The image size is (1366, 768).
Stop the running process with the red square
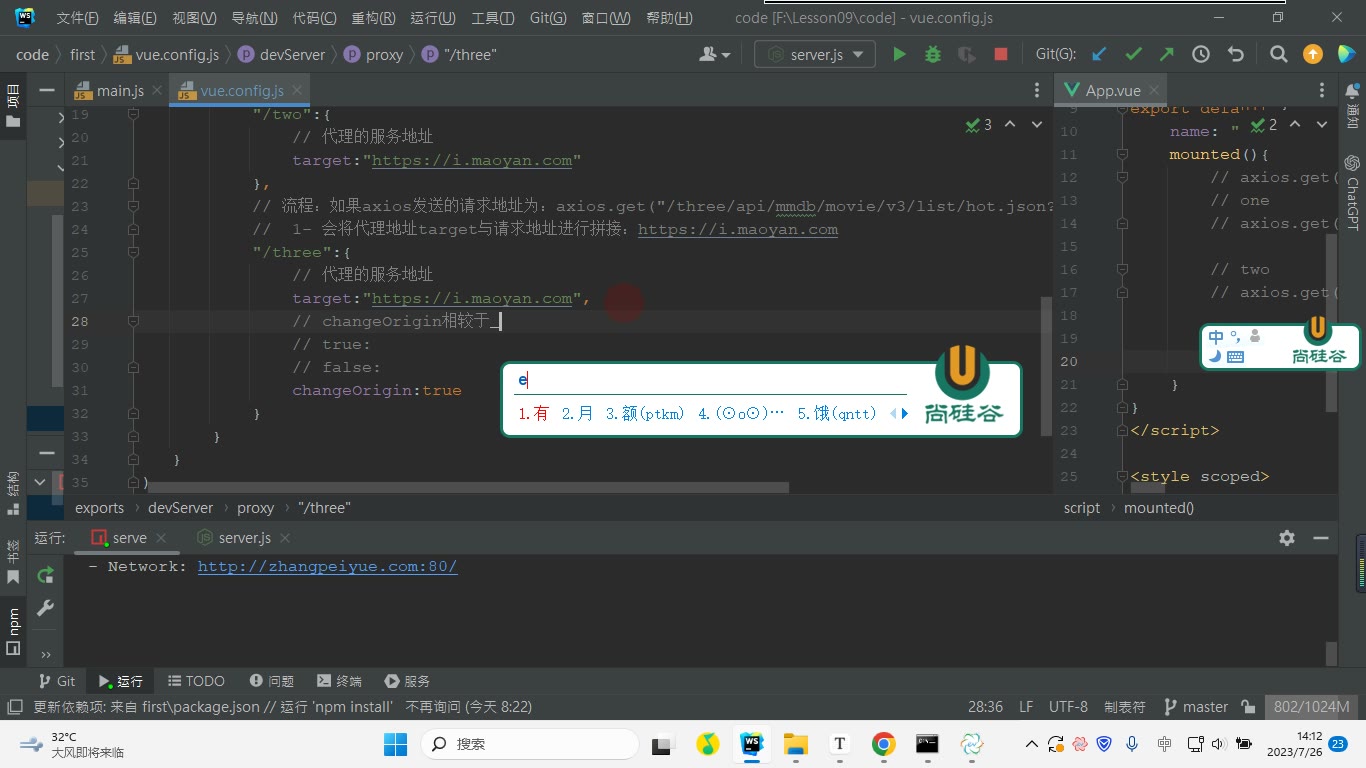click(x=1000, y=55)
